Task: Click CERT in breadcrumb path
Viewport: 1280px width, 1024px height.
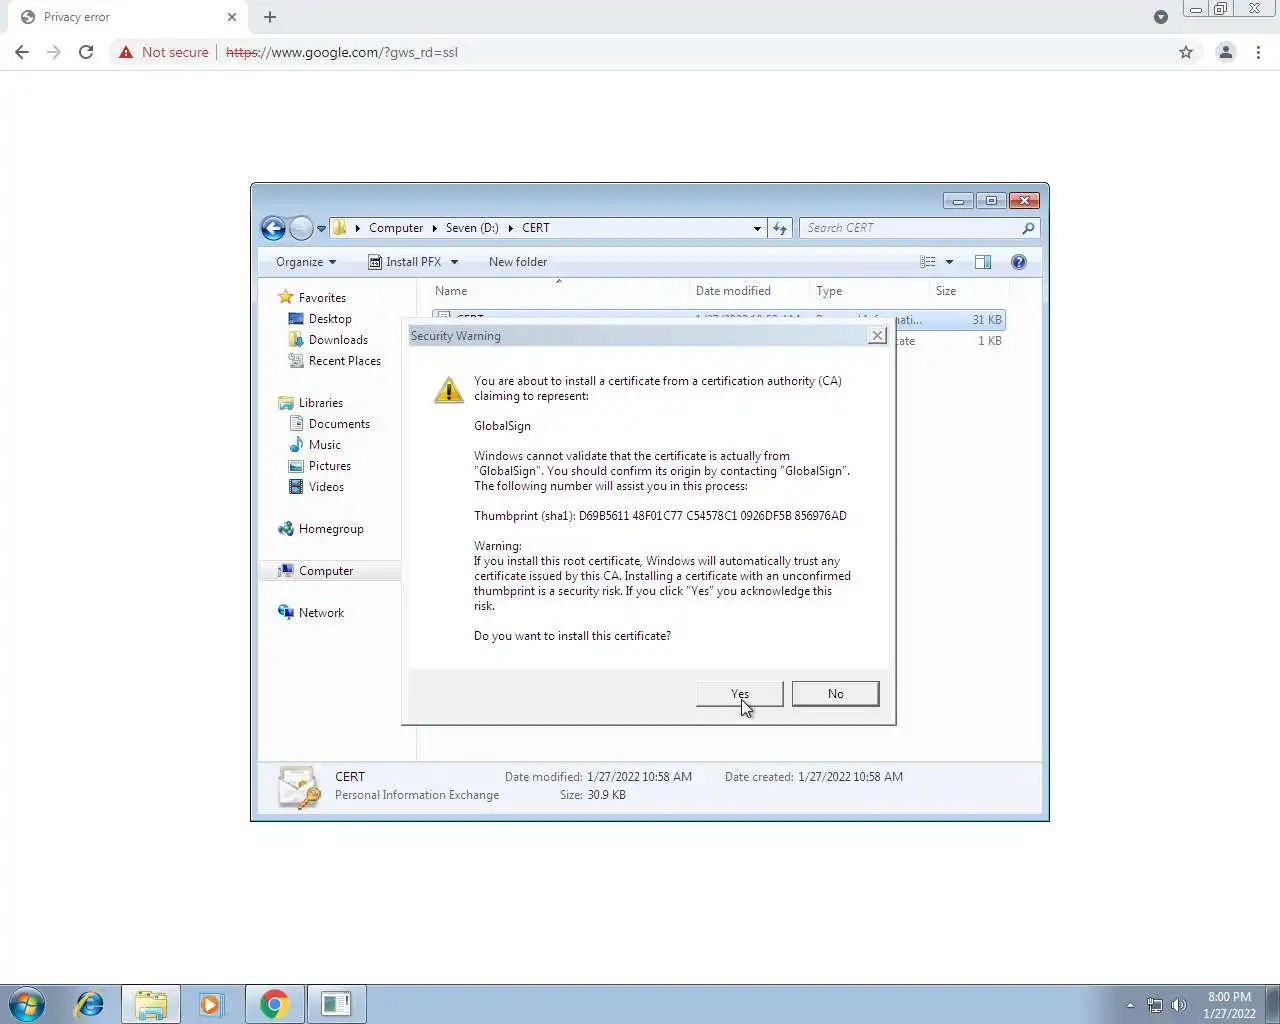Action: point(536,228)
